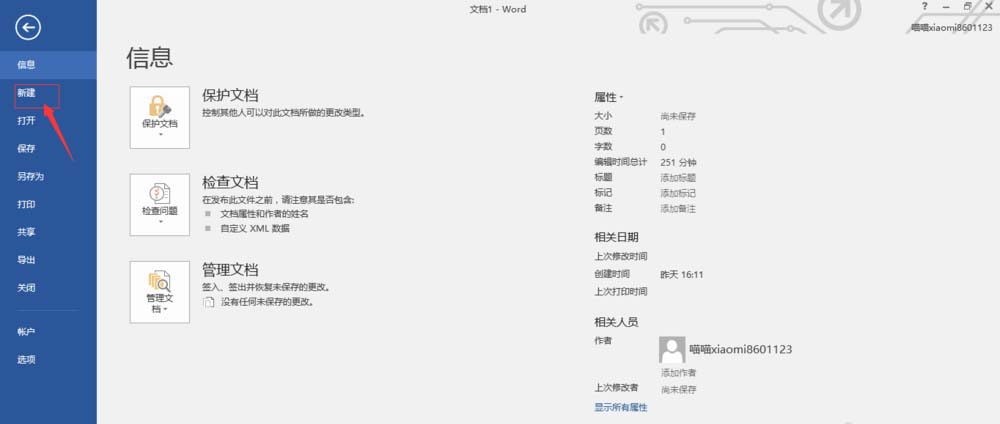The height and width of the screenshot is (424, 1000).
Task: Open the Protect Document (保护文档) lock button
Action: [159, 117]
